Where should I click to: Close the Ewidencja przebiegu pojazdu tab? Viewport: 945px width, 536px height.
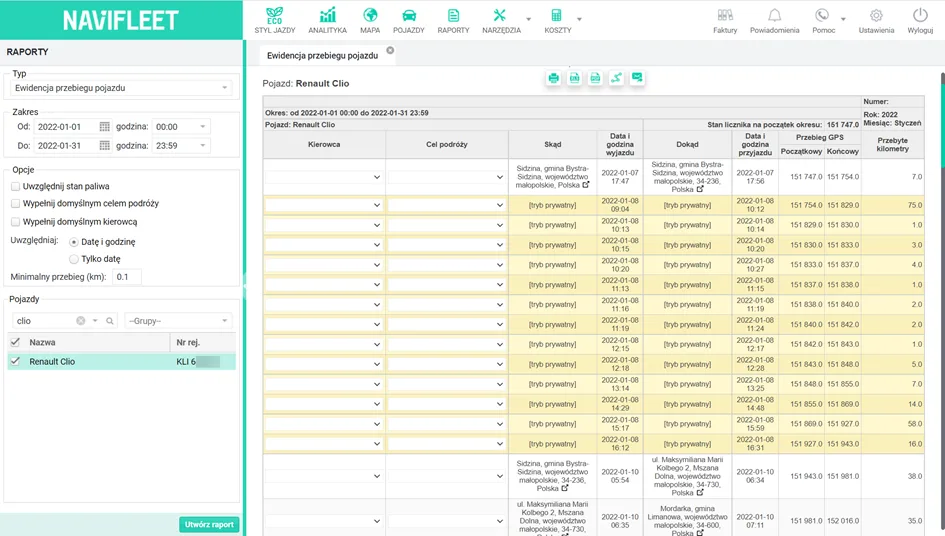click(x=391, y=51)
